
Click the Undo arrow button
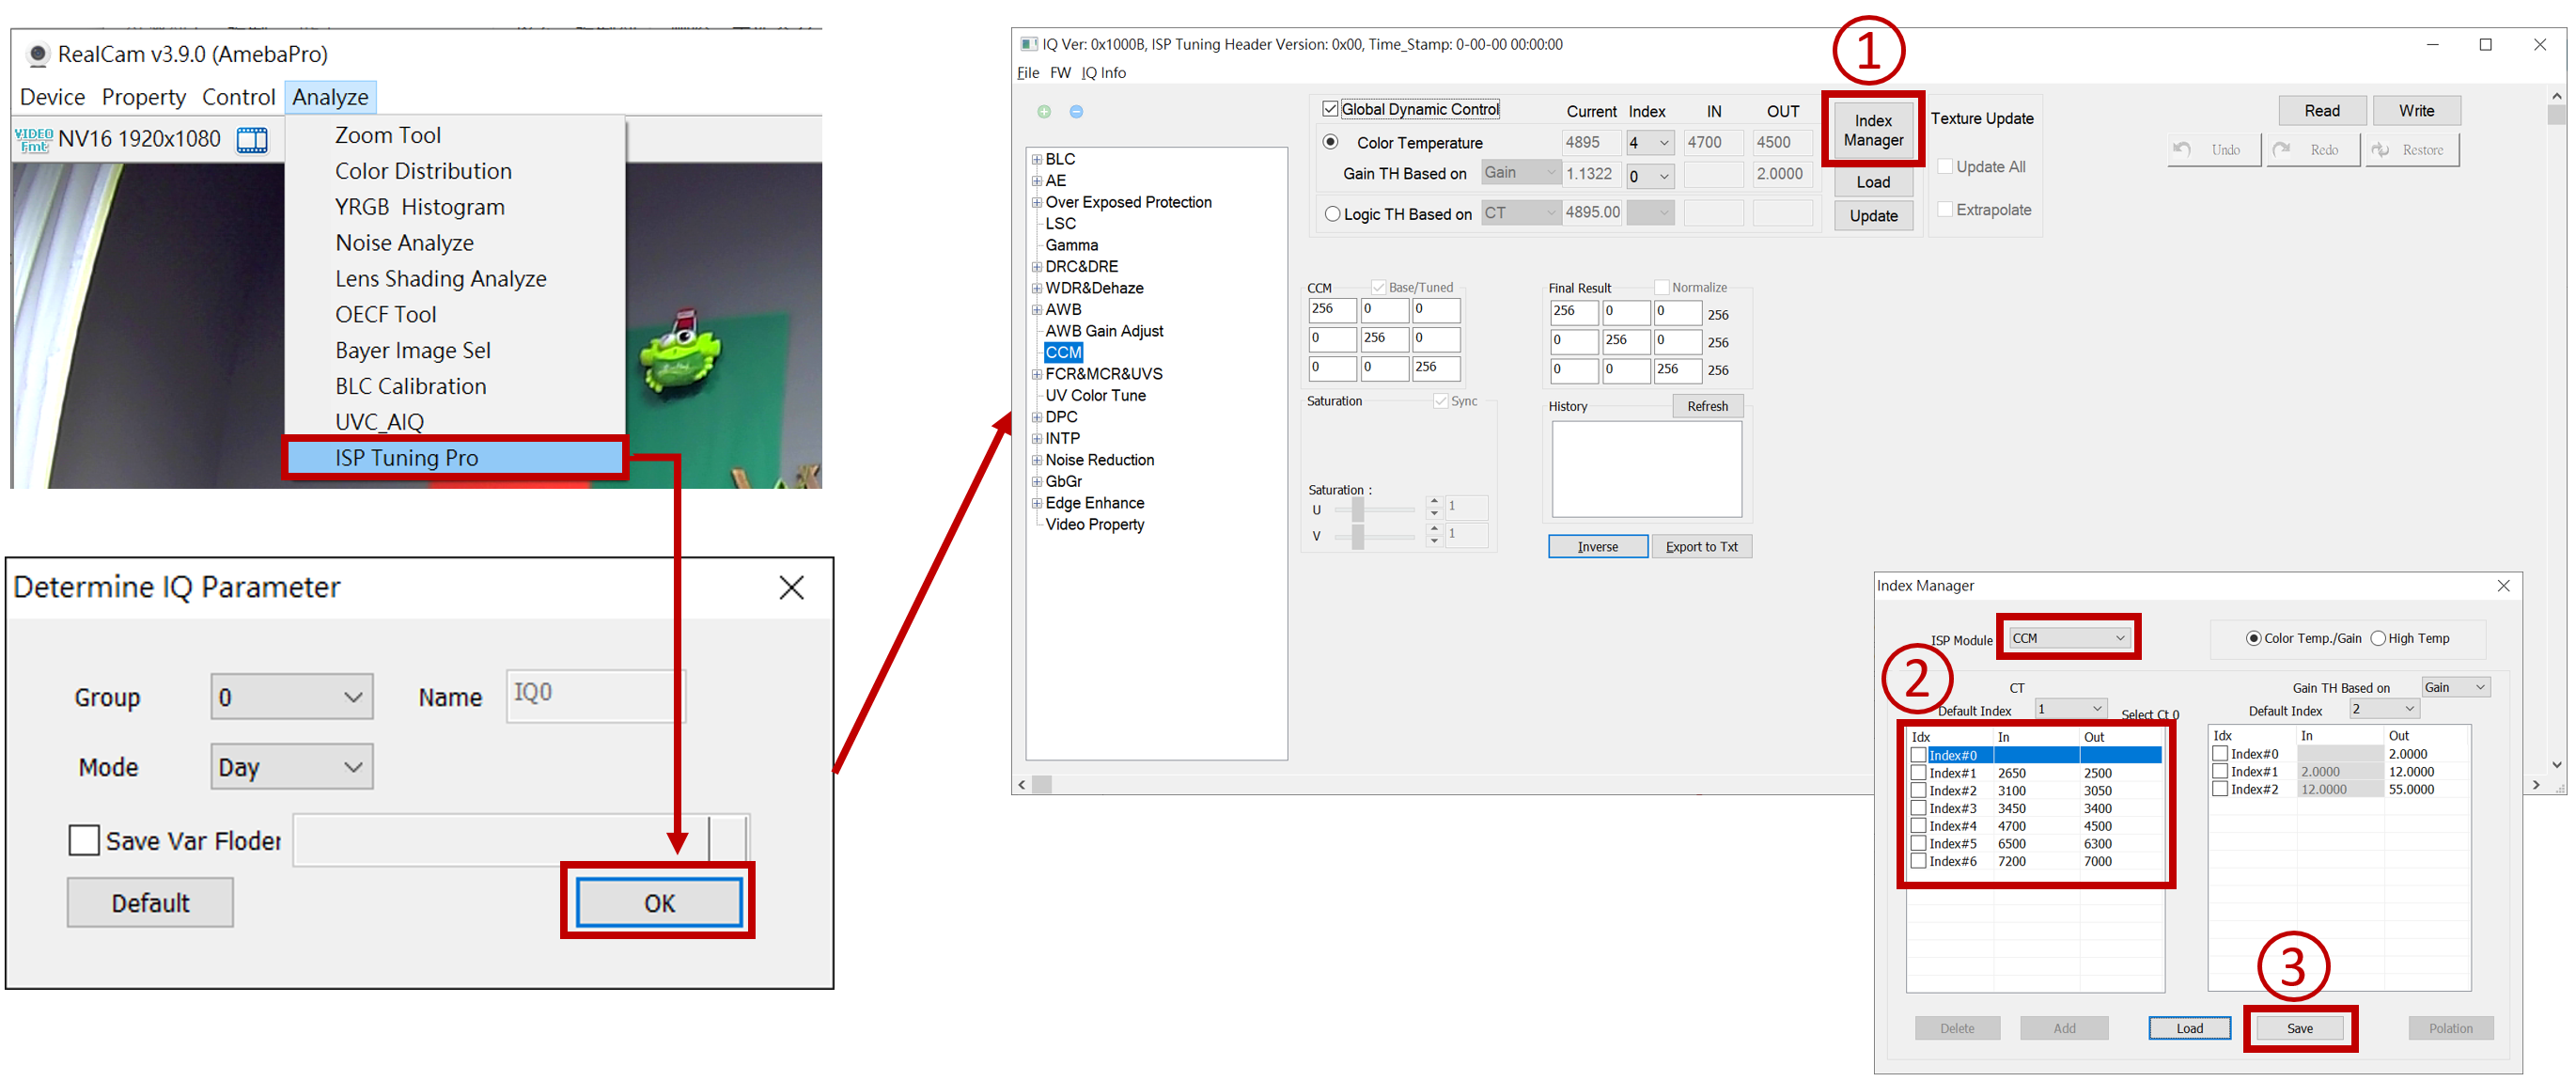click(2213, 150)
